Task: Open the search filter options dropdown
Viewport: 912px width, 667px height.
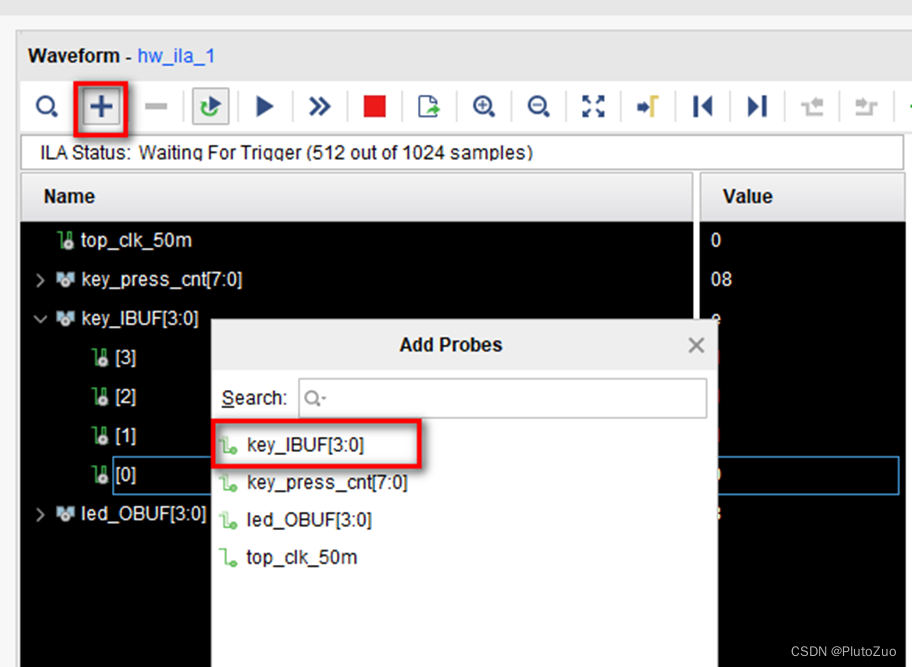Action: click(326, 398)
